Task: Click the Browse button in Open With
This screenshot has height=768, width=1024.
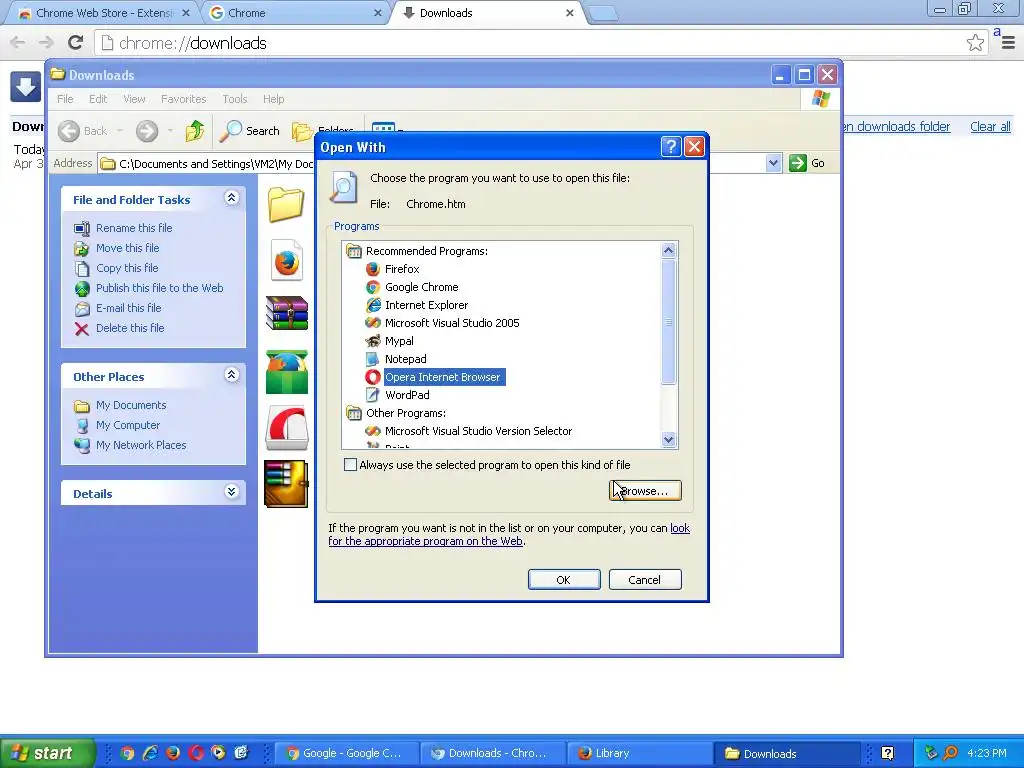Action: point(645,491)
